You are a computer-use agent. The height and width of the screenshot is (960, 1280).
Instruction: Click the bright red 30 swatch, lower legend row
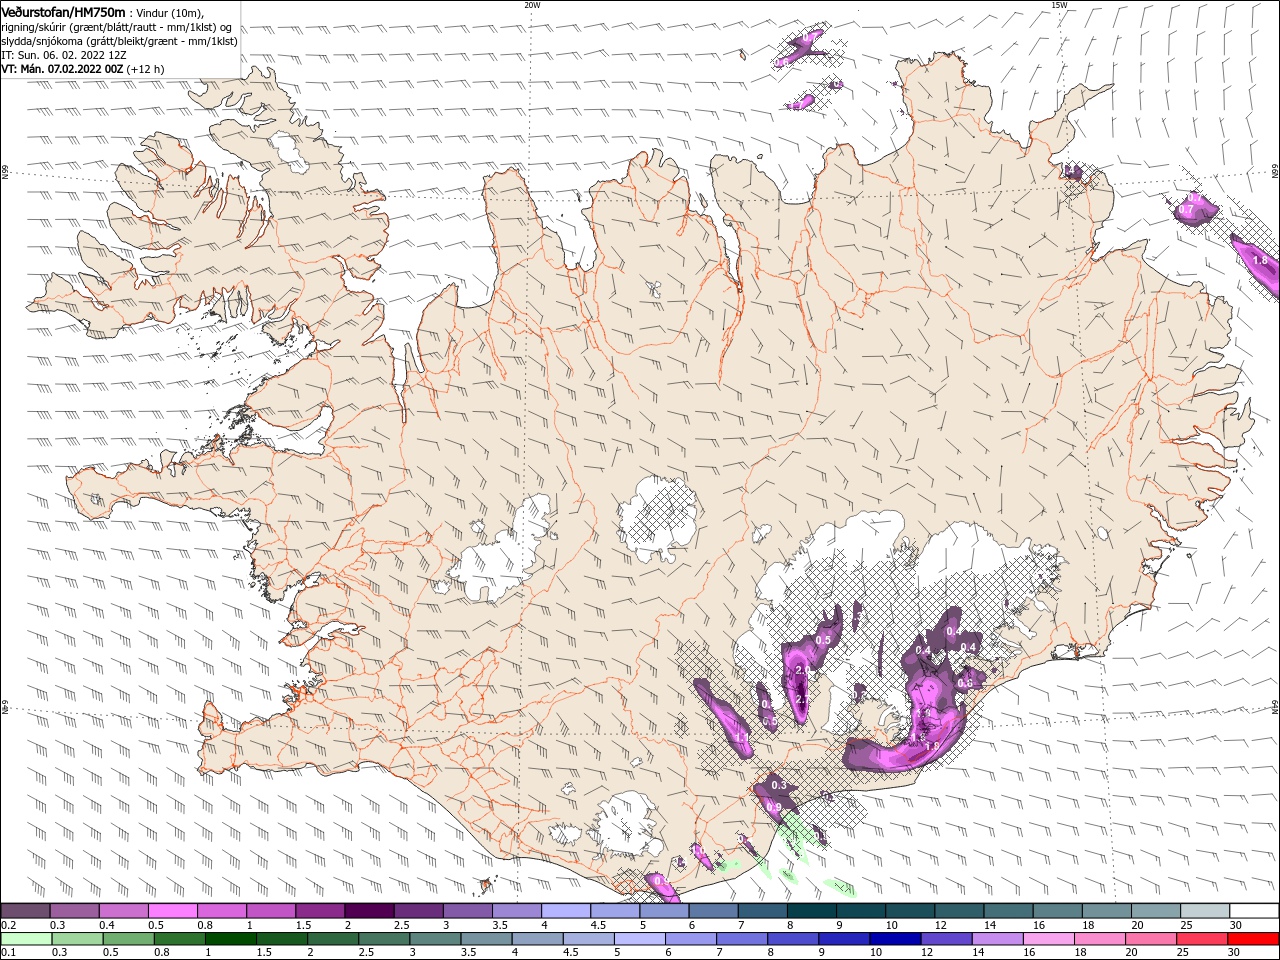(1252, 939)
